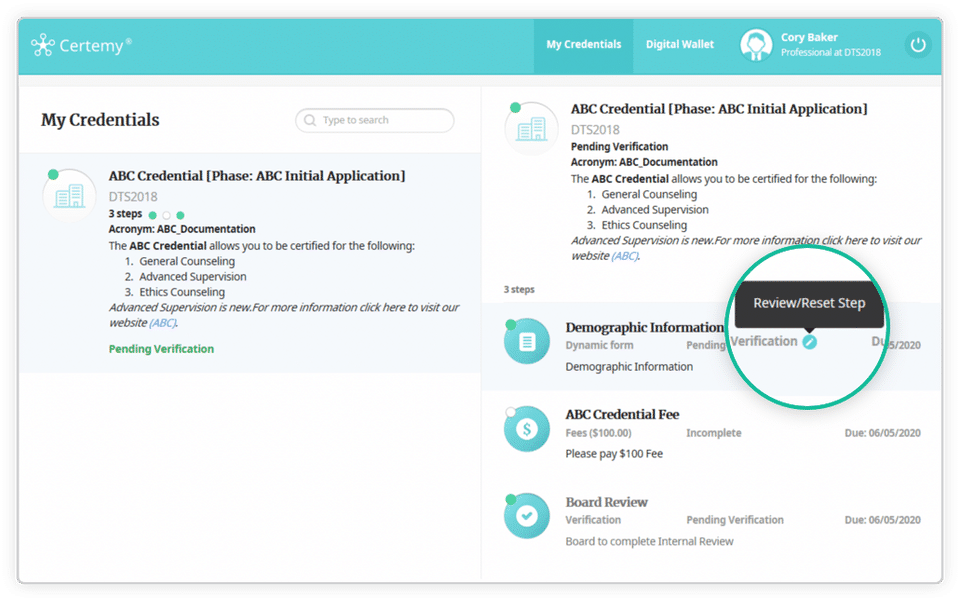Click Pending Verification under the detail panel title
This screenshot has width=960, height=601.
[619, 147]
